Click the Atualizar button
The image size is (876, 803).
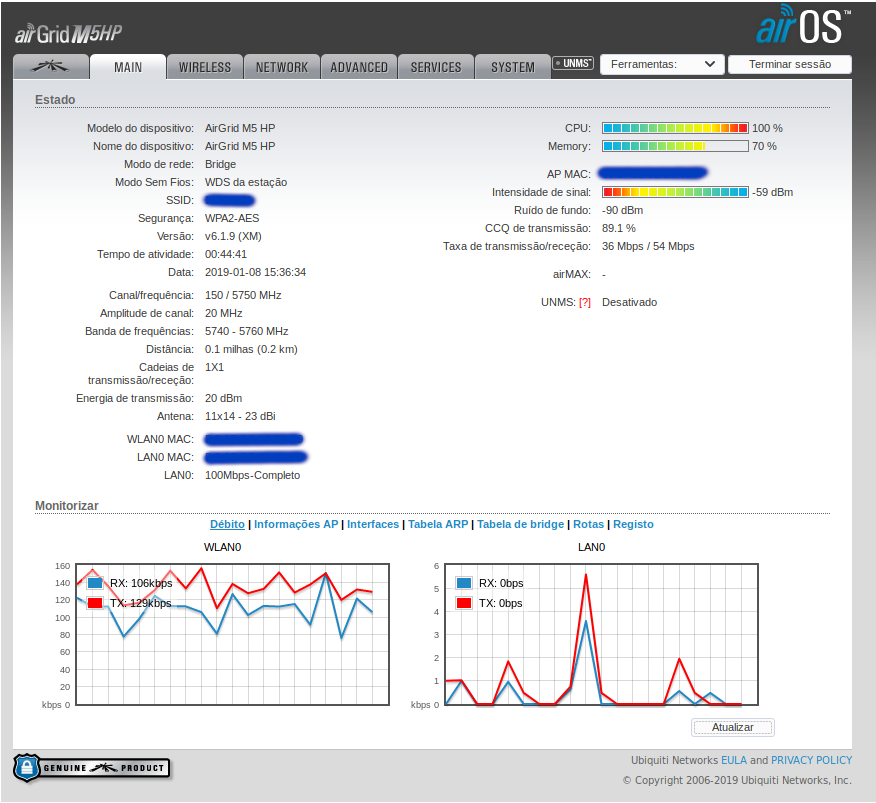[732, 727]
